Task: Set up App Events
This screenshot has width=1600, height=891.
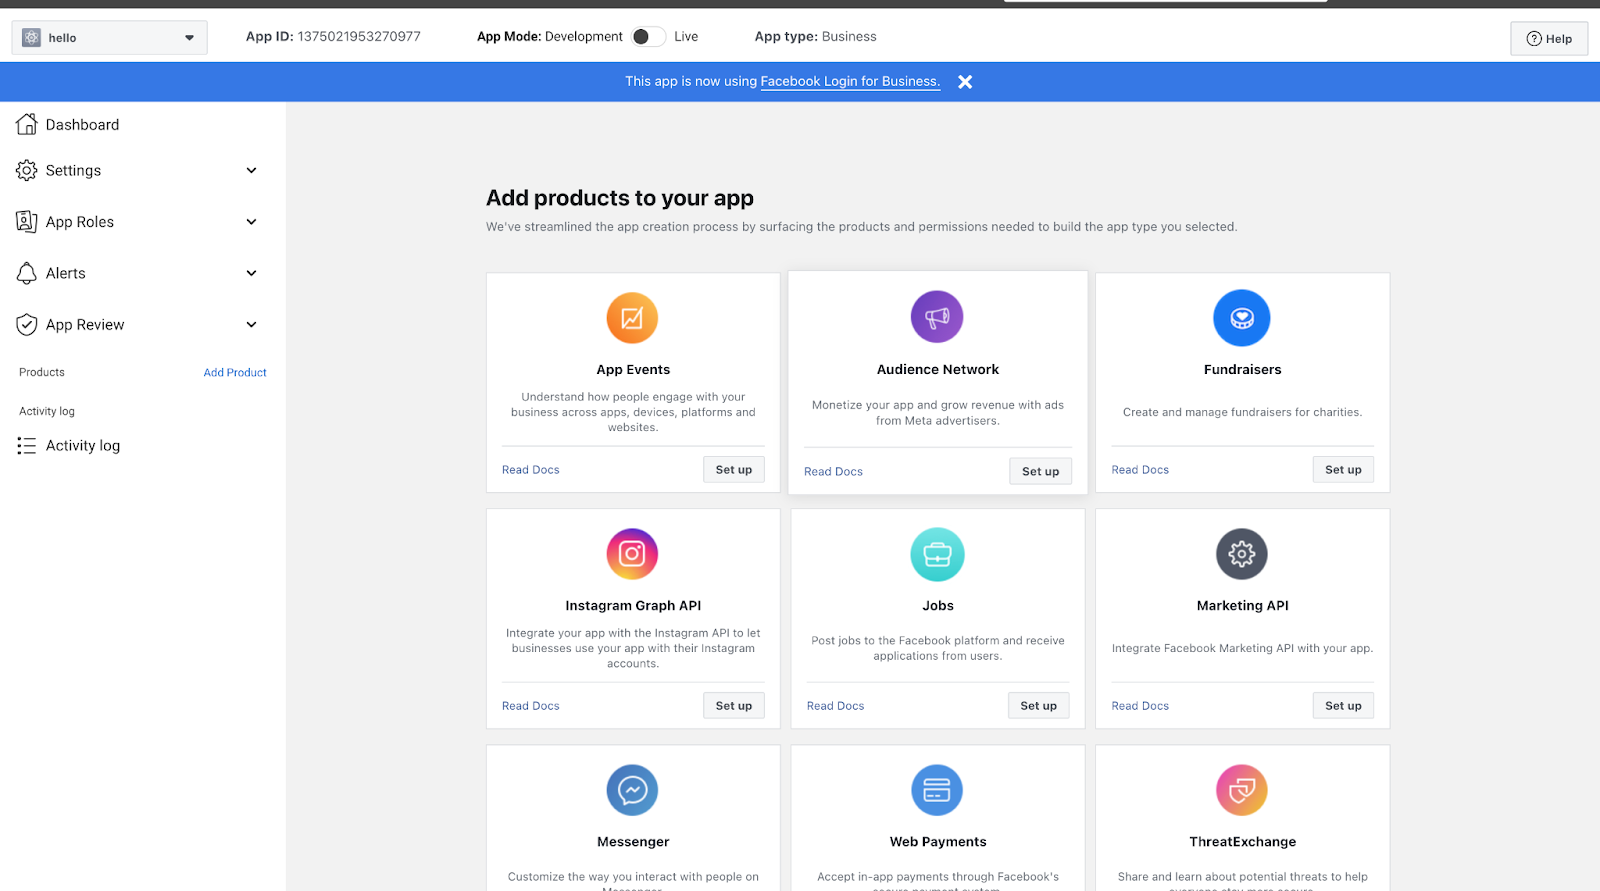Action: [734, 470]
